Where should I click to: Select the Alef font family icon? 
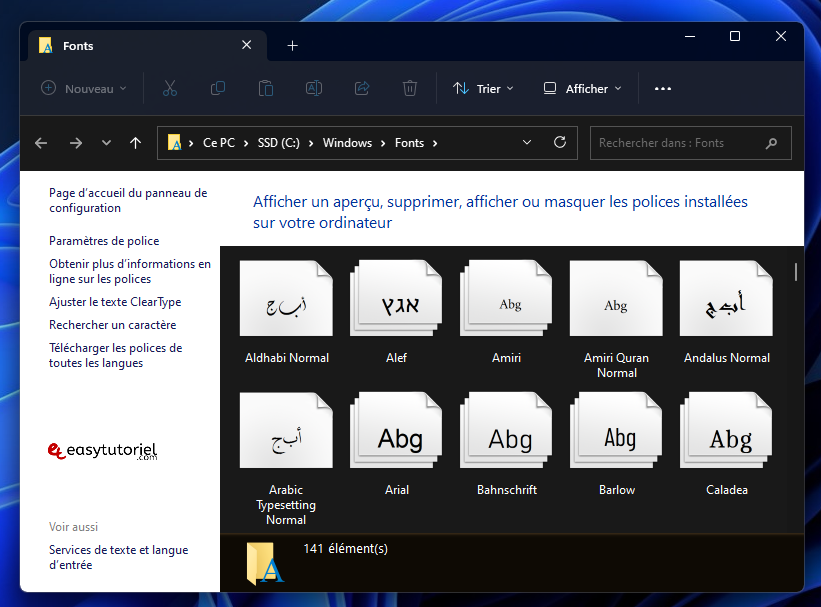click(x=396, y=299)
